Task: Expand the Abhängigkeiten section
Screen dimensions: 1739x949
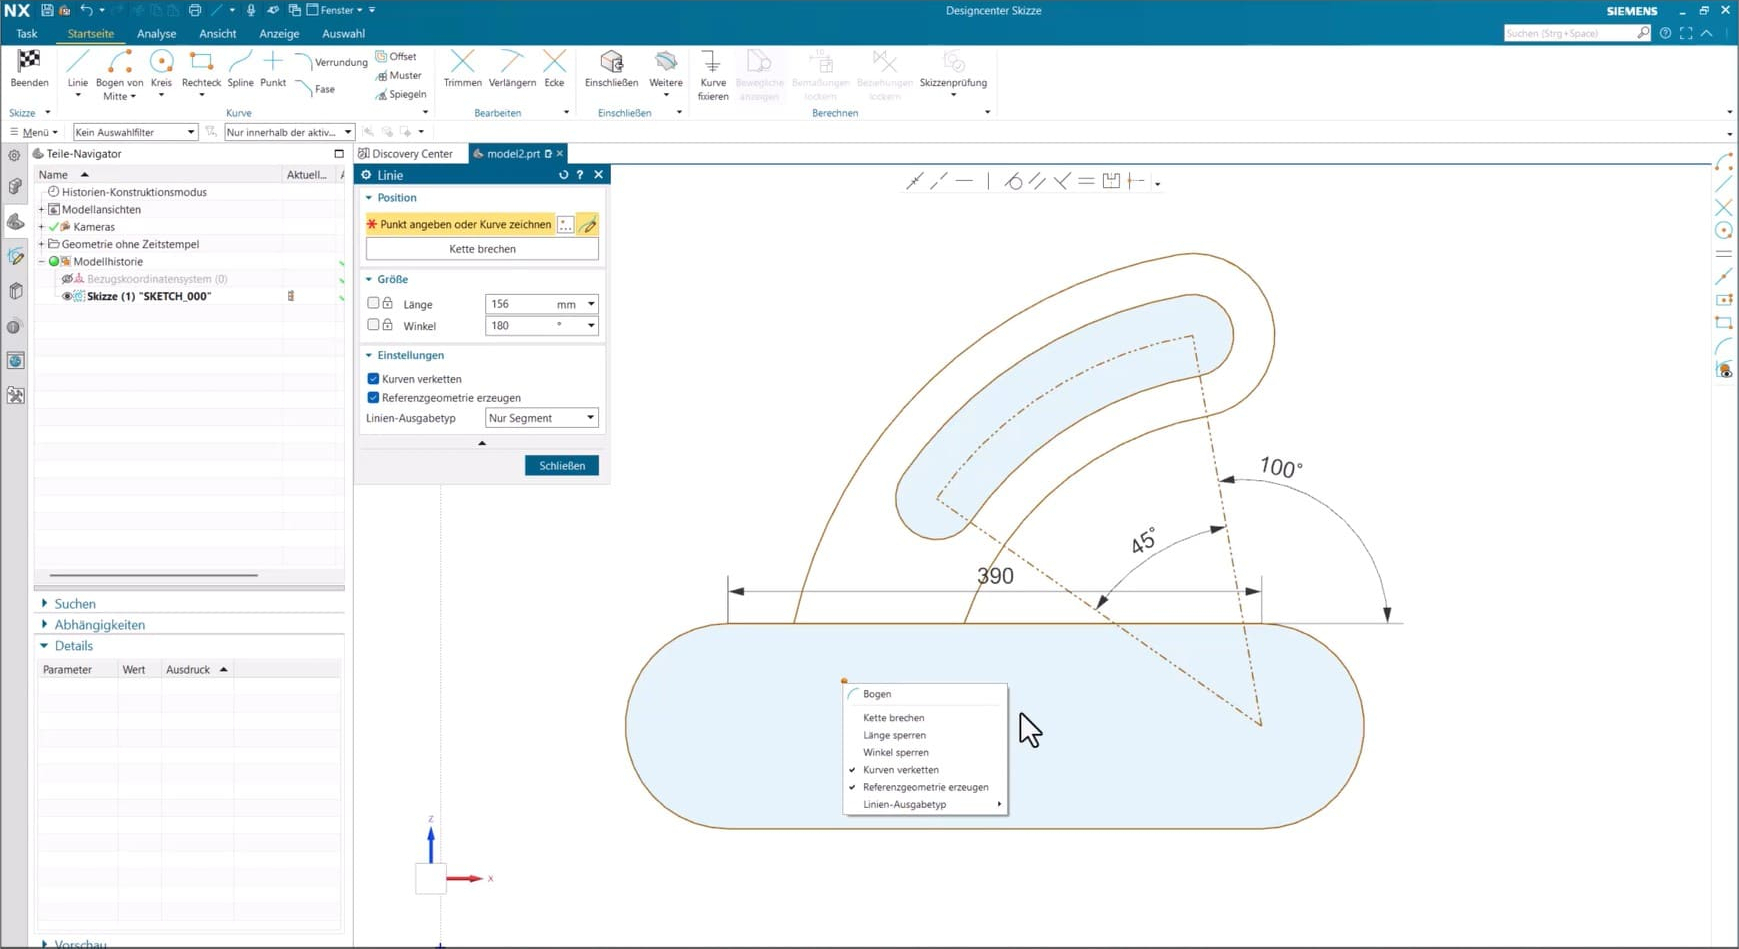Action: point(99,625)
